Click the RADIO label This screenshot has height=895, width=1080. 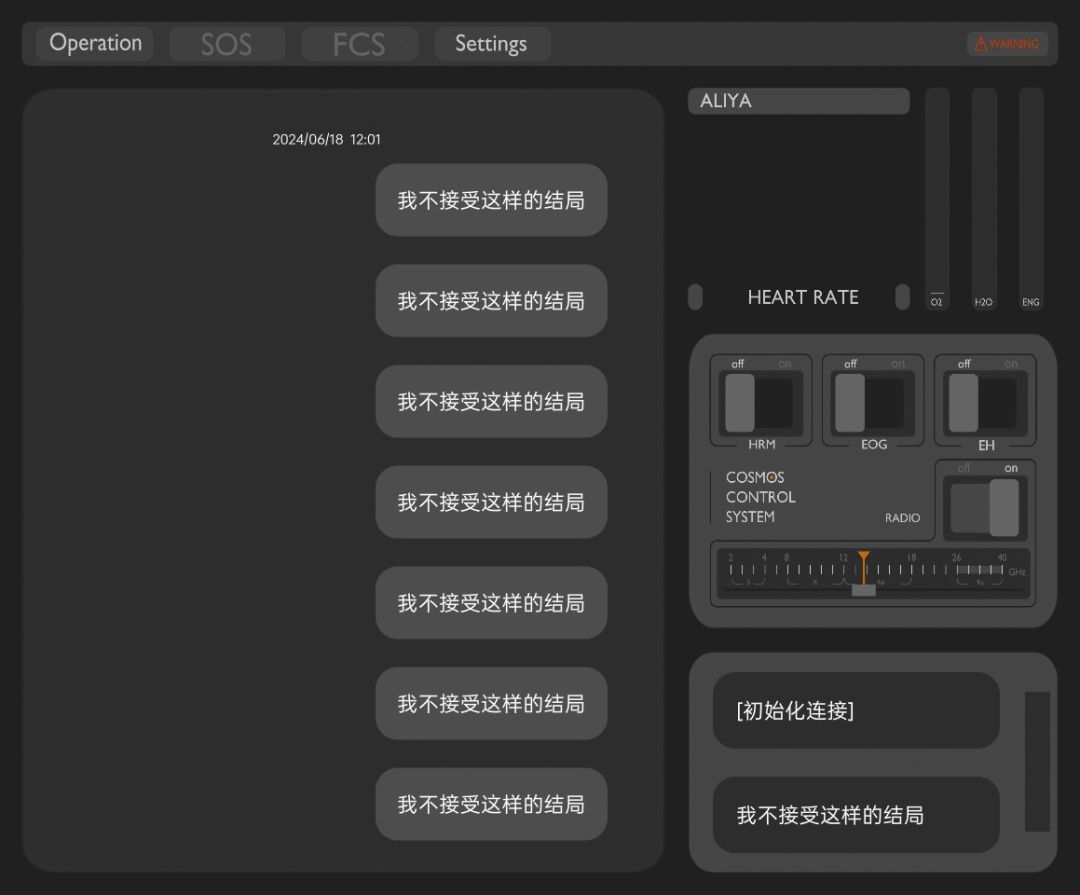[902, 518]
